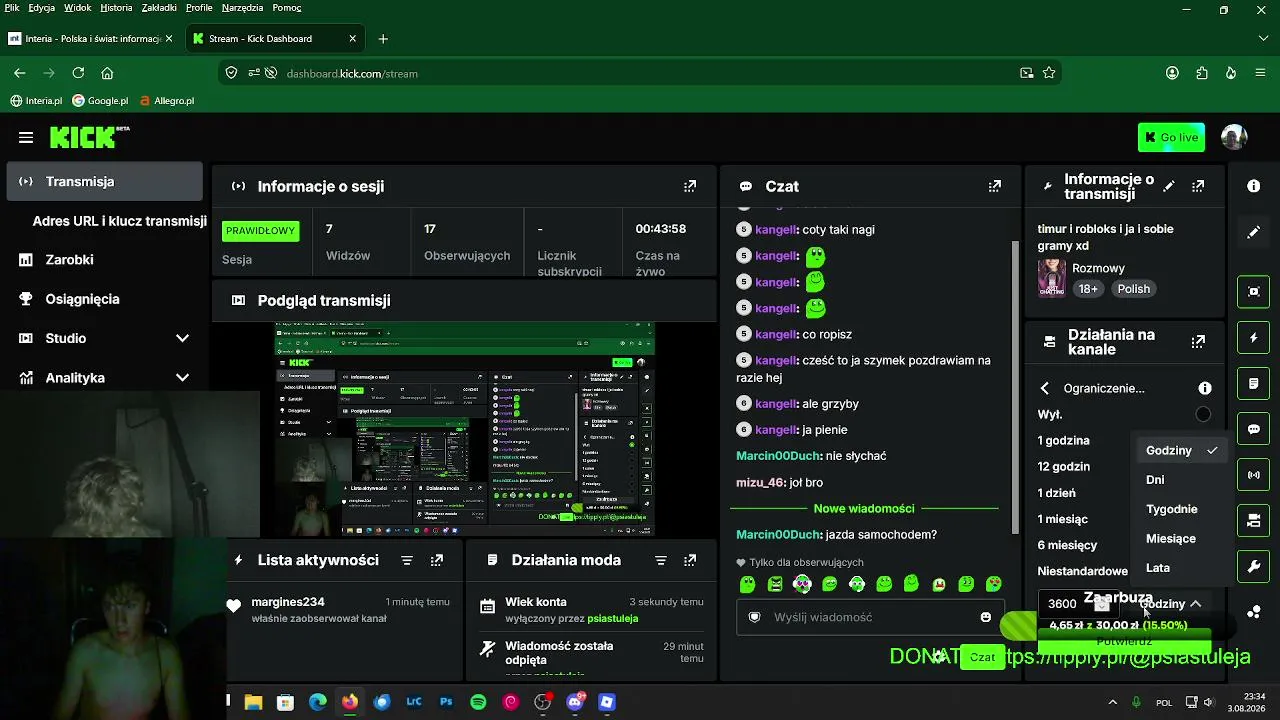
Task: Click the Go live button
Action: [1171, 137]
